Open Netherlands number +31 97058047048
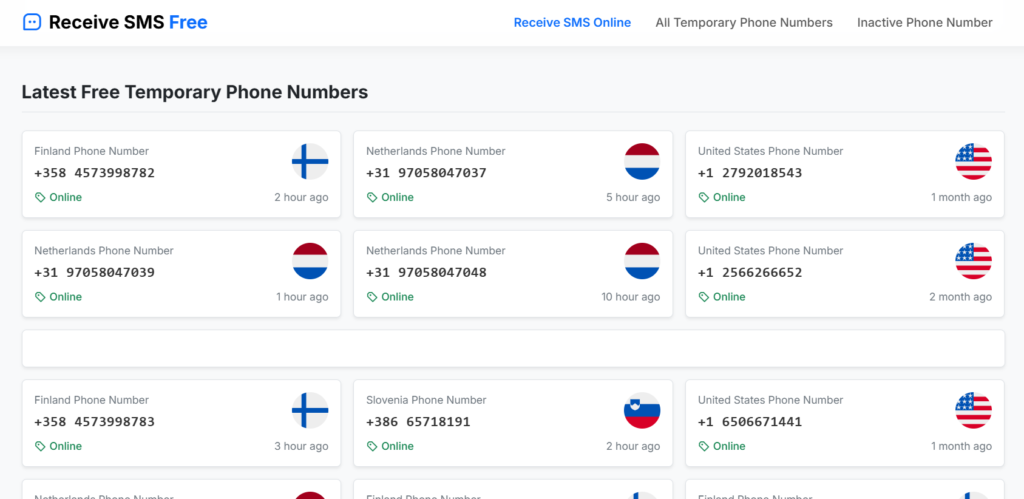The height and width of the screenshot is (499, 1024). [427, 272]
